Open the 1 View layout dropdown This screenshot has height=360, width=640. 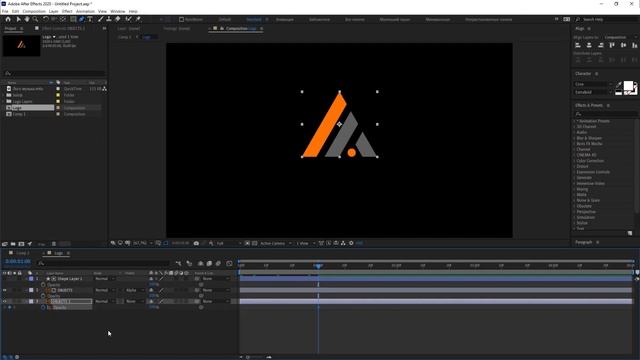pyautogui.click(x=306, y=243)
